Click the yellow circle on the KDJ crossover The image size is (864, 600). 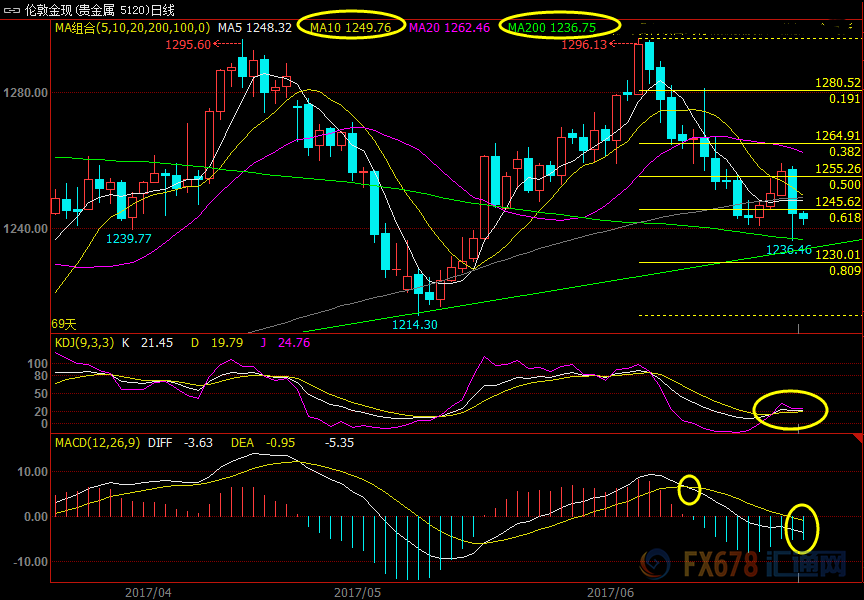coord(791,408)
